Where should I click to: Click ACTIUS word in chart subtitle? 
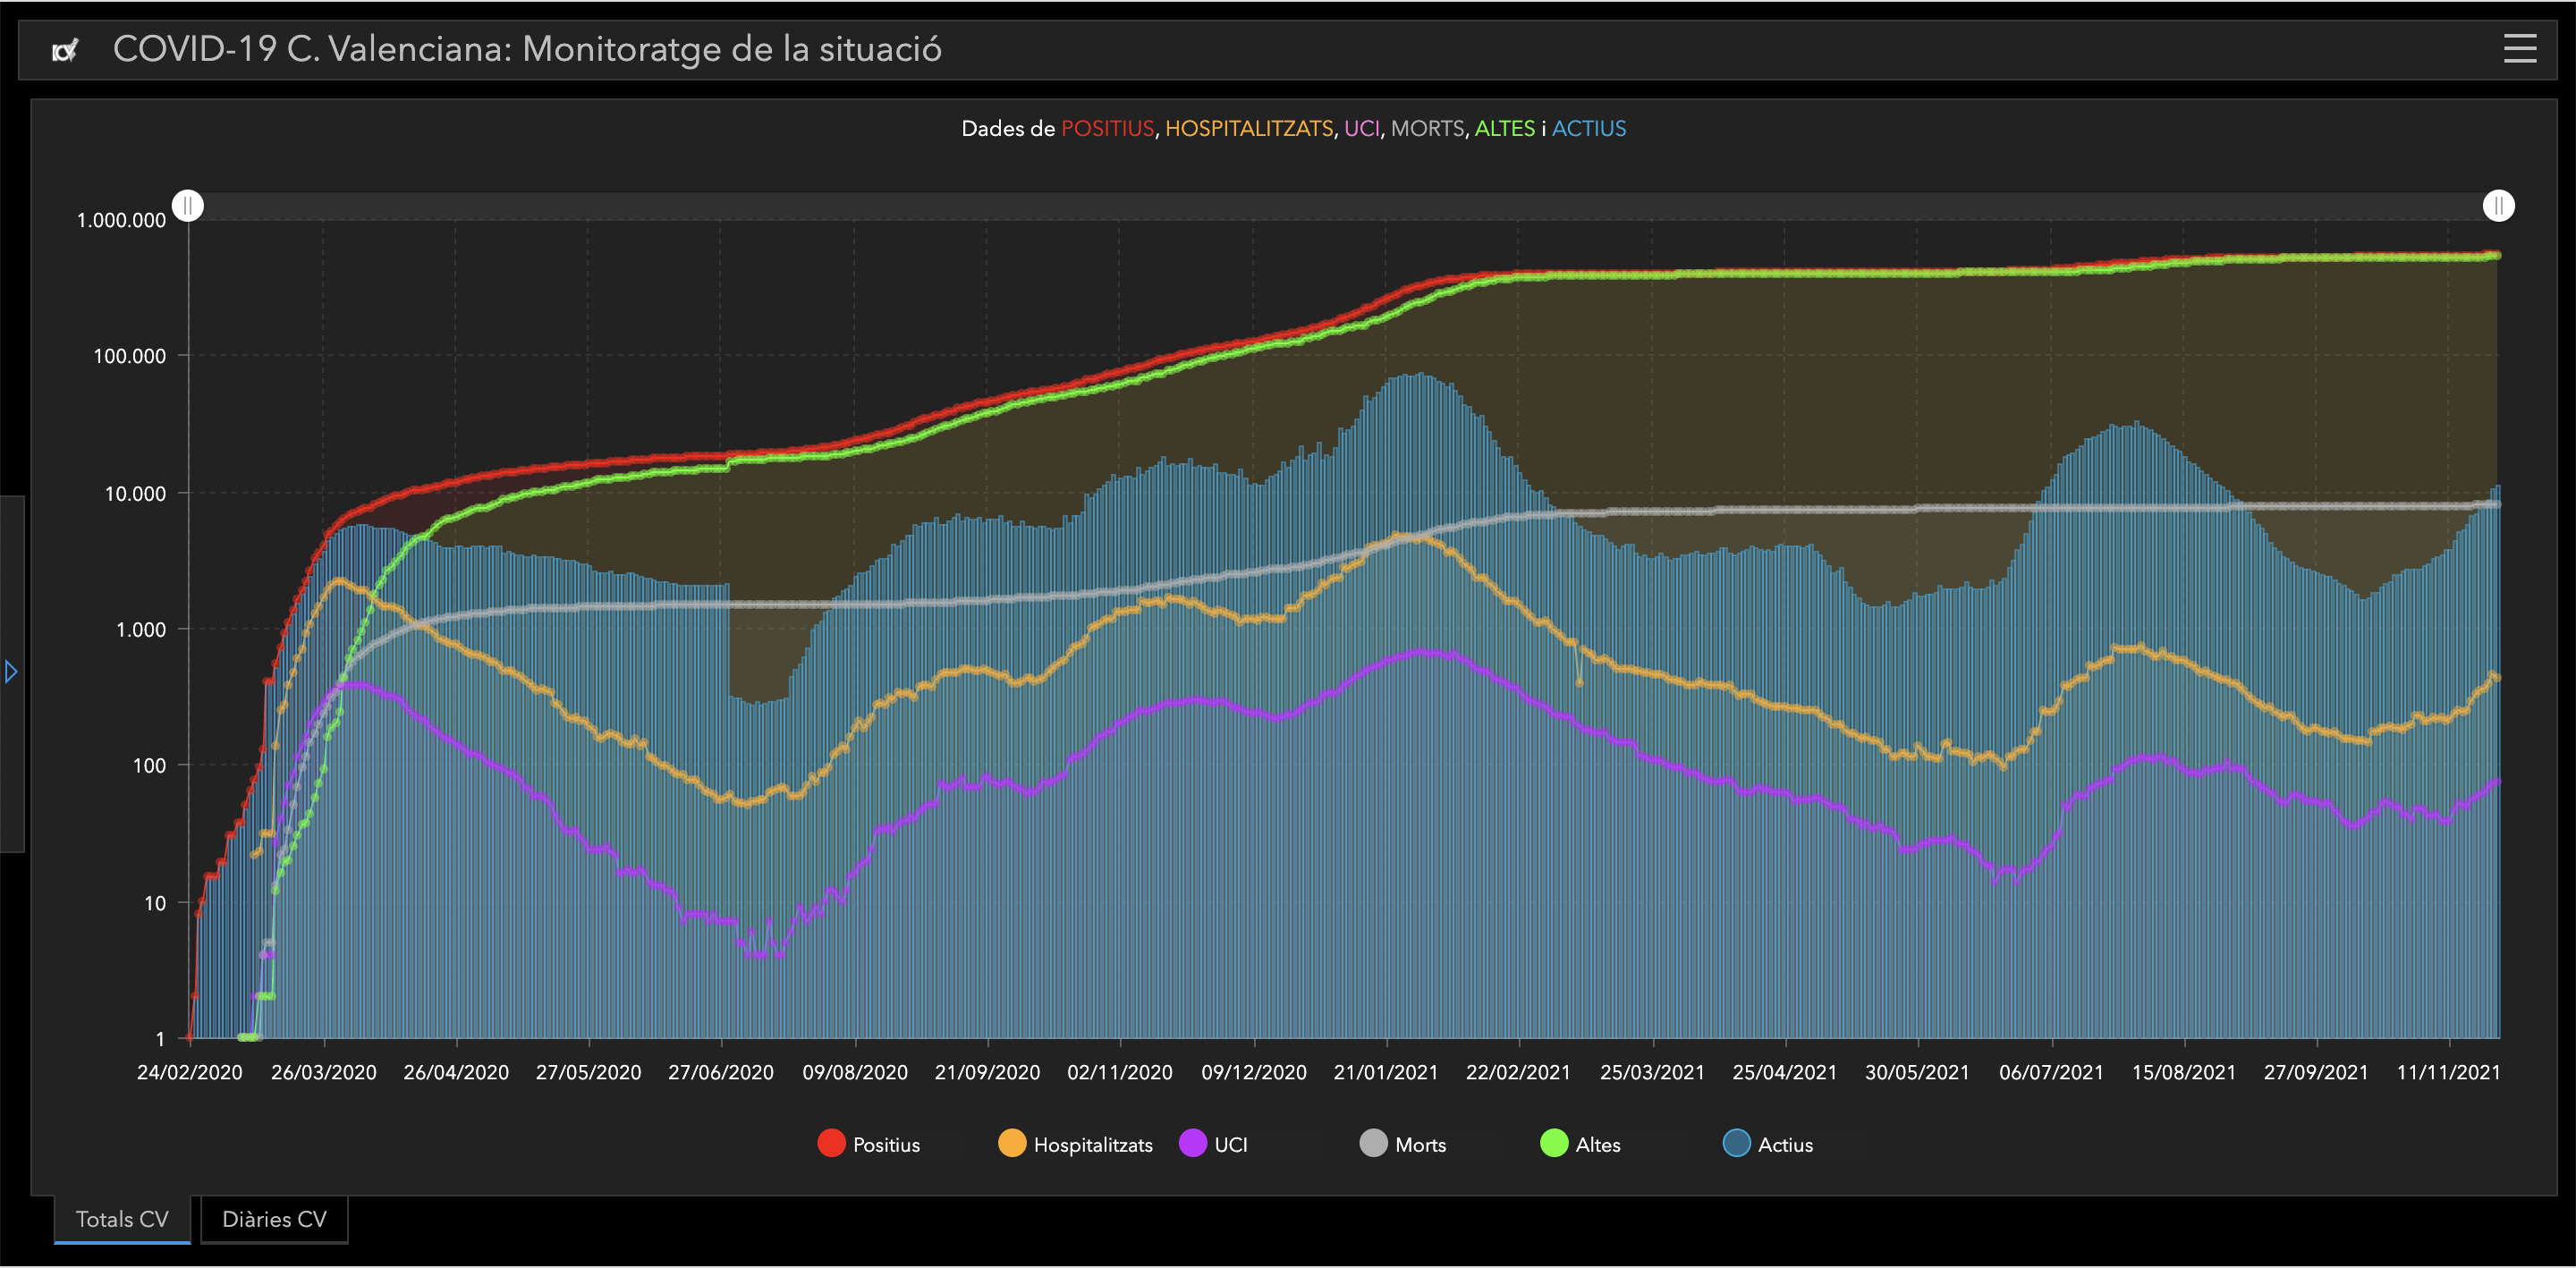pyautogui.click(x=1588, y=129)
